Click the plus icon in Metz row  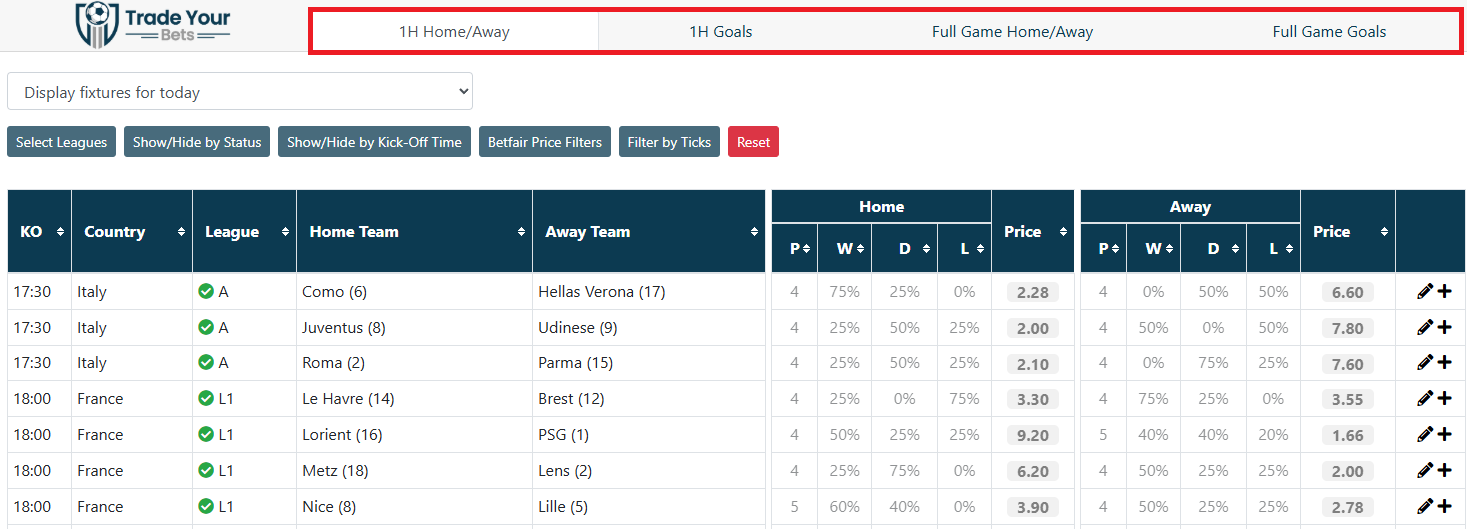1444,470
